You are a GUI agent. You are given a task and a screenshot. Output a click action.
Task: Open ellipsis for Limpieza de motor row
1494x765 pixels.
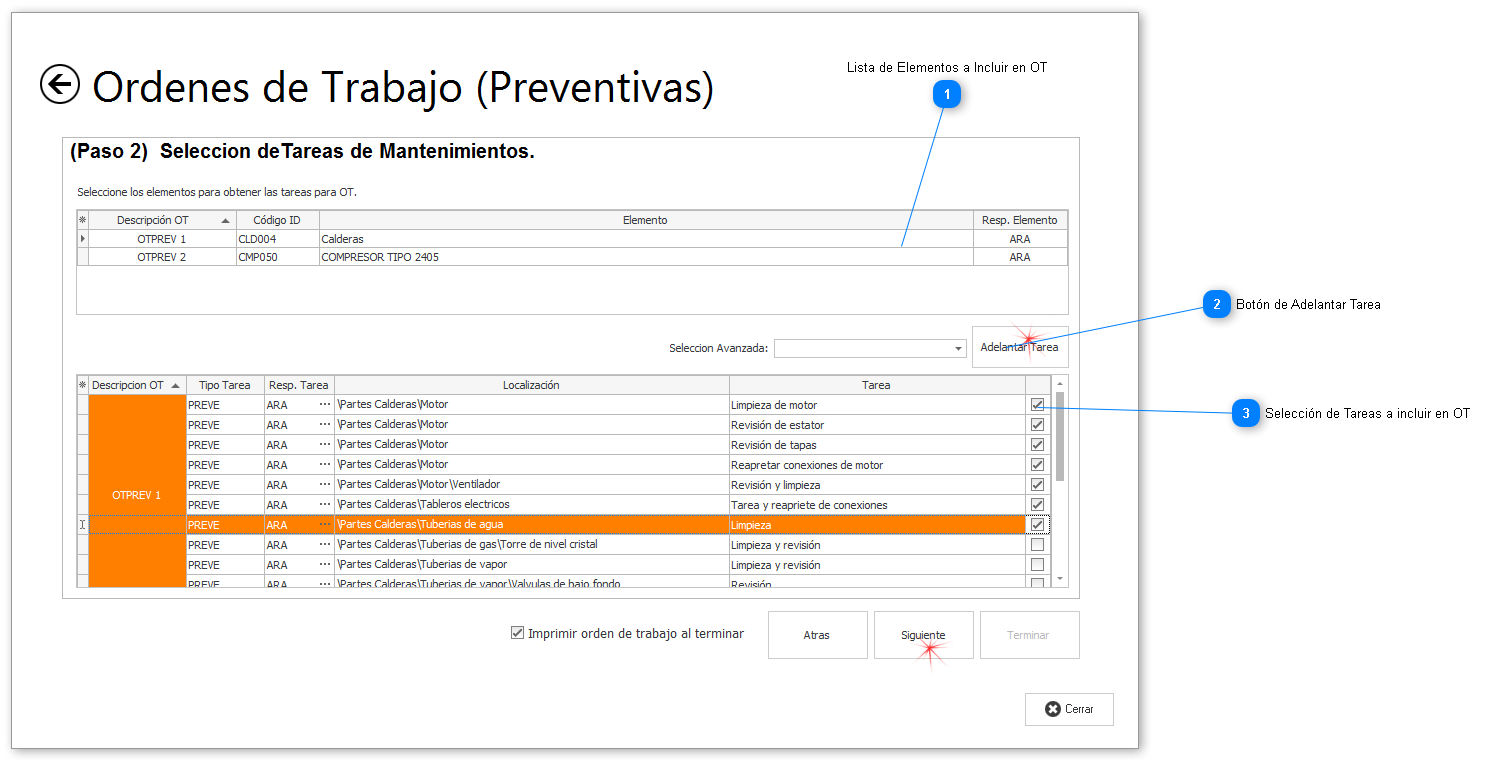tap(324, 405)
